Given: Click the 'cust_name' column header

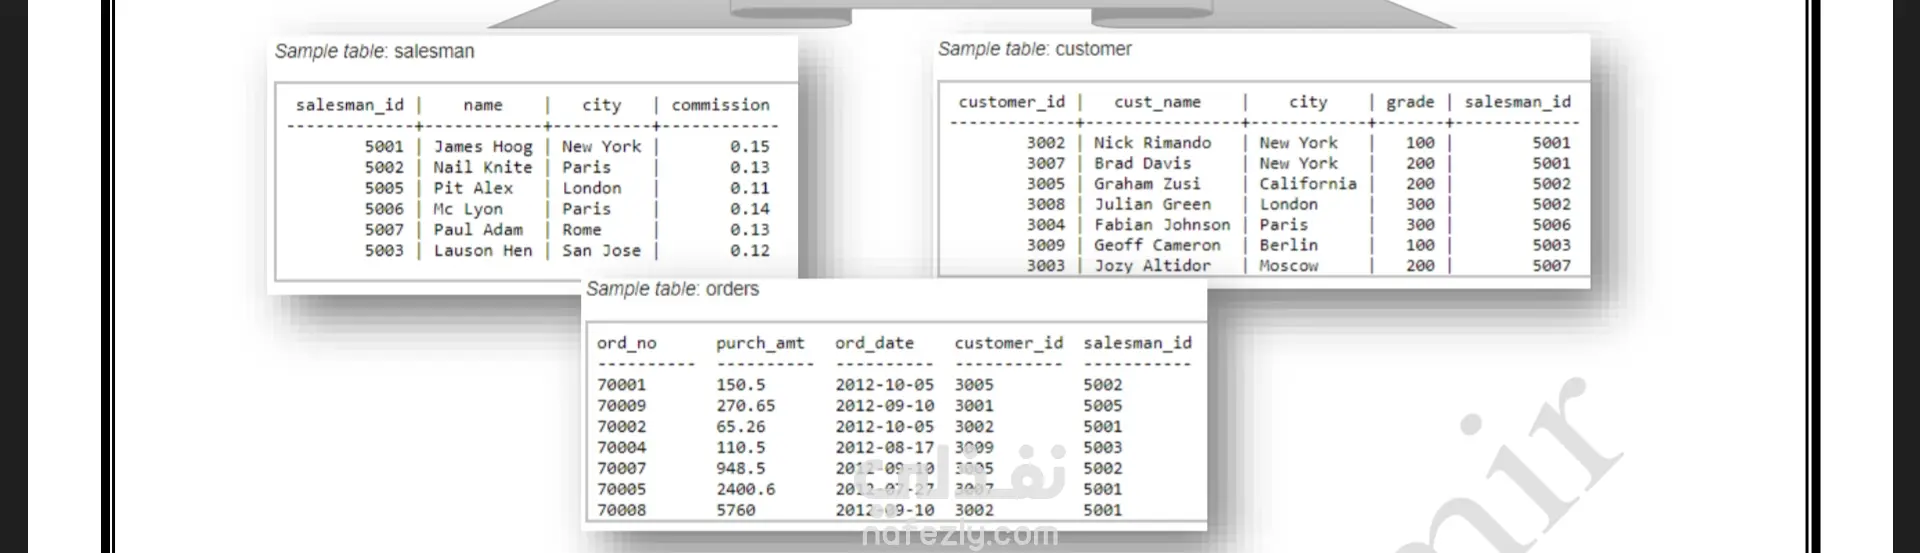Looking at the screenshot, I should (1157, 102).
